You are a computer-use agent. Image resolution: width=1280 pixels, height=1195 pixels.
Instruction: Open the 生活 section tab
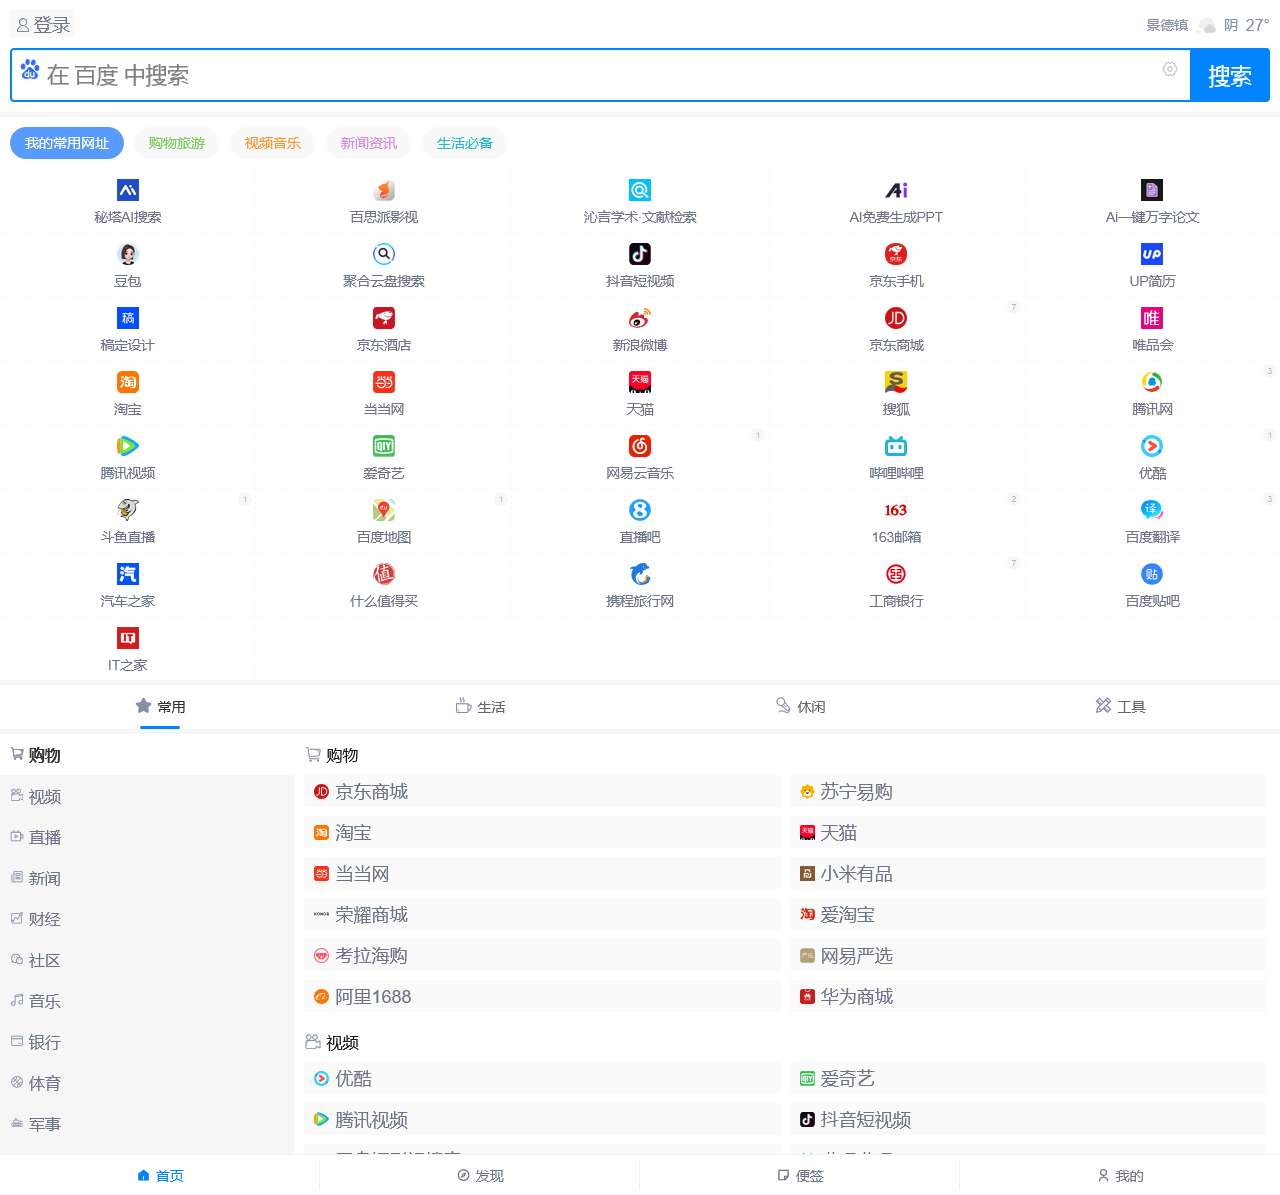[x=480, y=707]
